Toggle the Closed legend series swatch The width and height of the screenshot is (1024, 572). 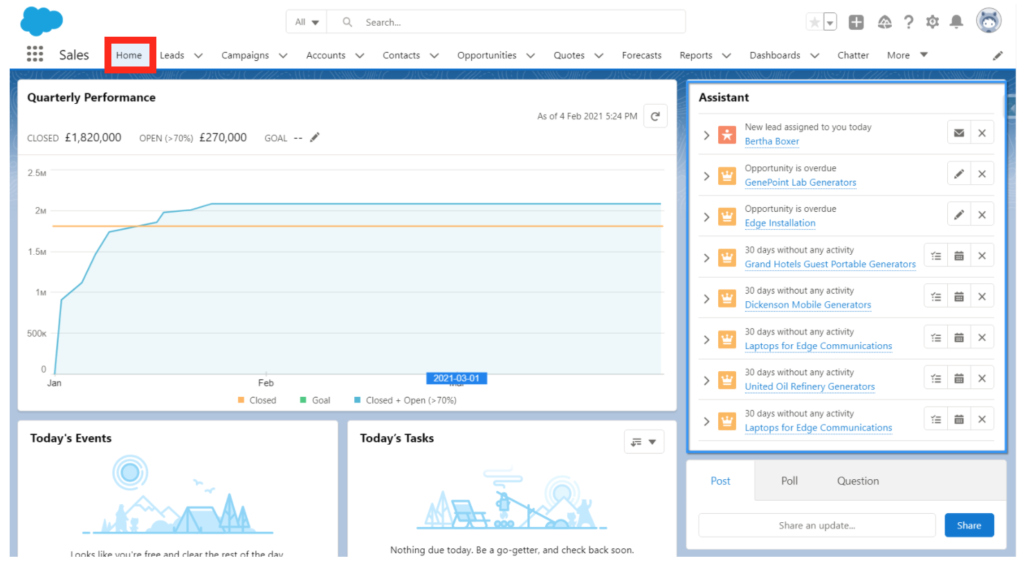coord(241,400)
